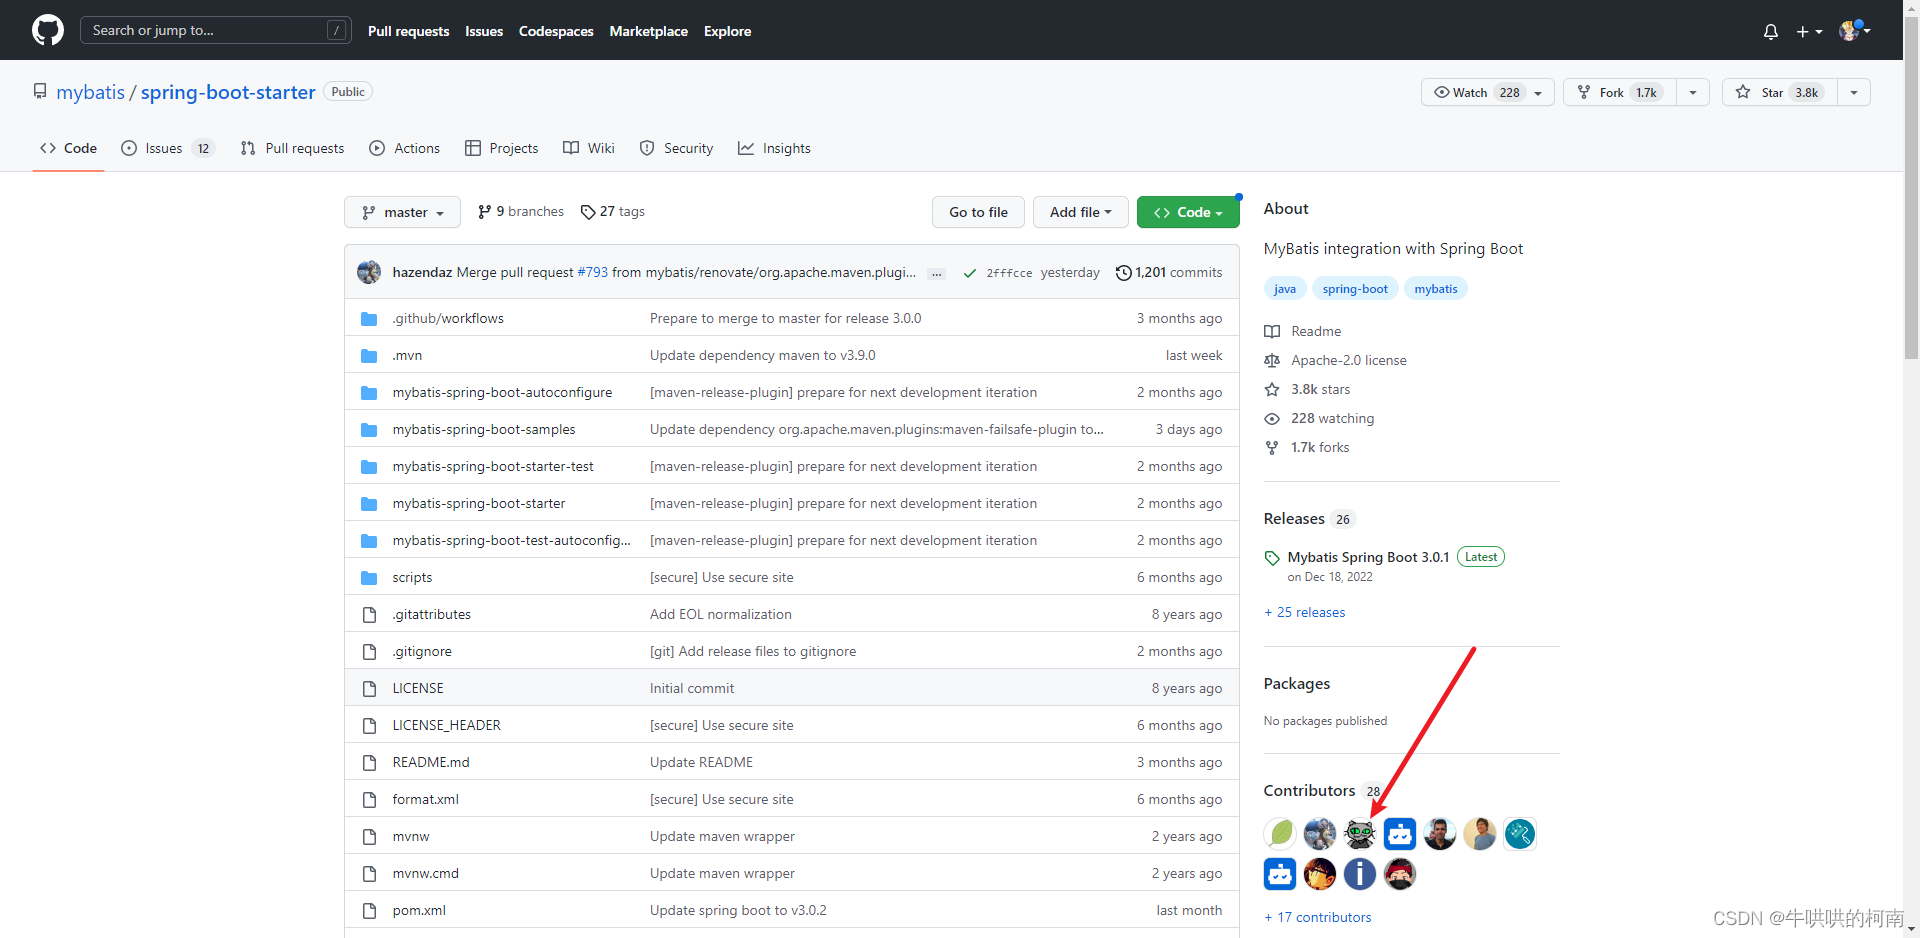
Task: Open the GitHub home logo
Action: [47, 30]
